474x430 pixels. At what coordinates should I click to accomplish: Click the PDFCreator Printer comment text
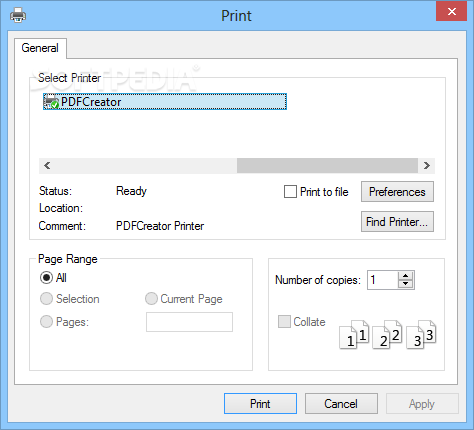pos(160,226)
